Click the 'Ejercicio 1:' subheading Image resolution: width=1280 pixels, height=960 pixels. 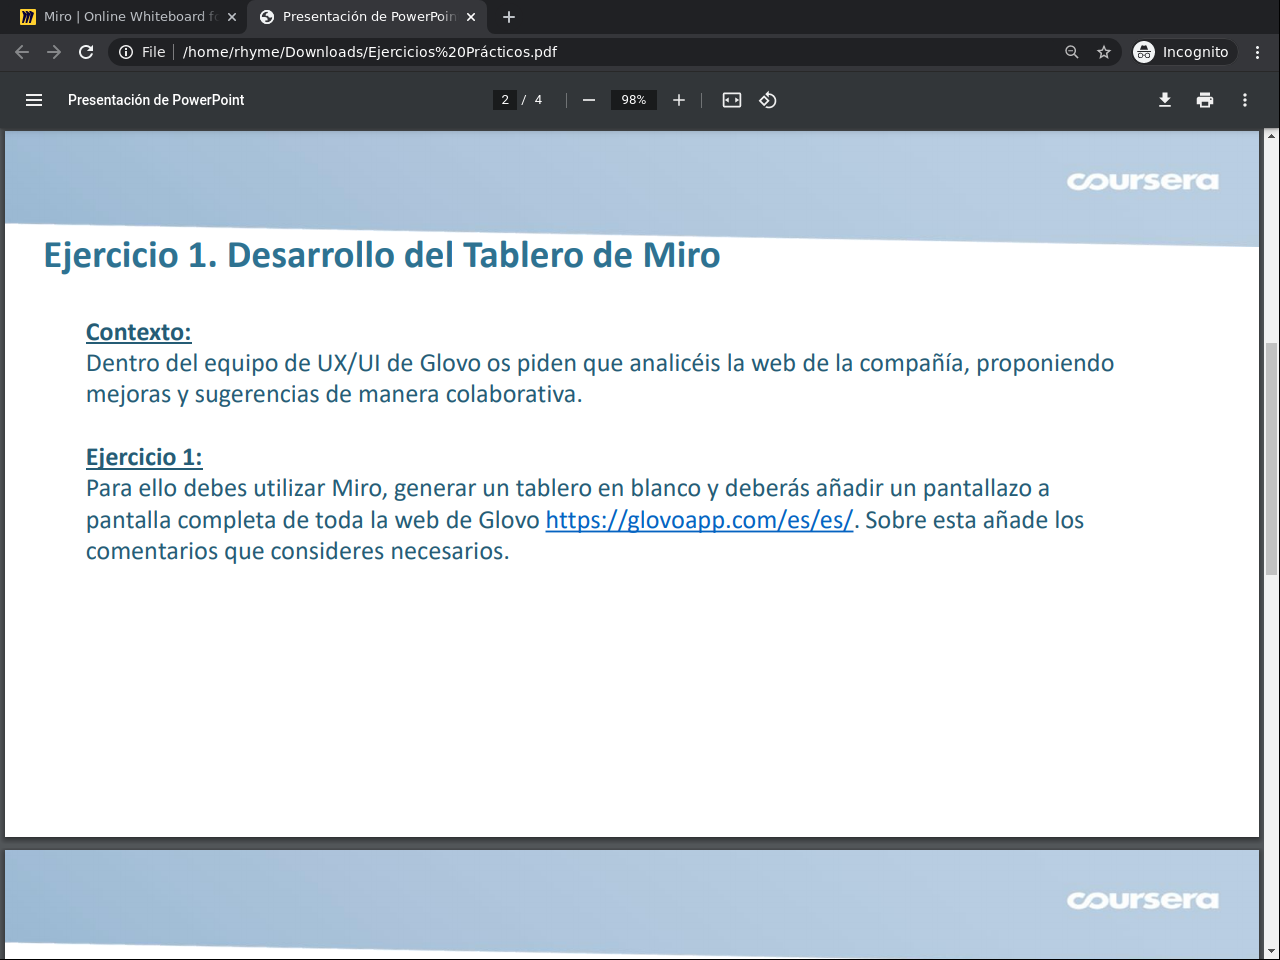[x=144, y=457]
